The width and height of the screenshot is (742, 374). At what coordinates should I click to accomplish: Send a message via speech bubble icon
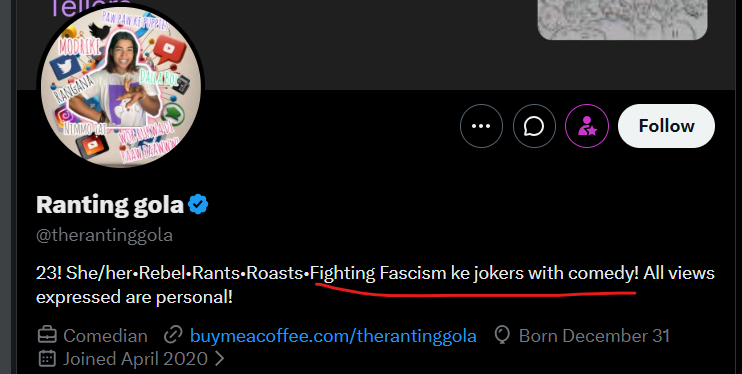click(534, 126)
